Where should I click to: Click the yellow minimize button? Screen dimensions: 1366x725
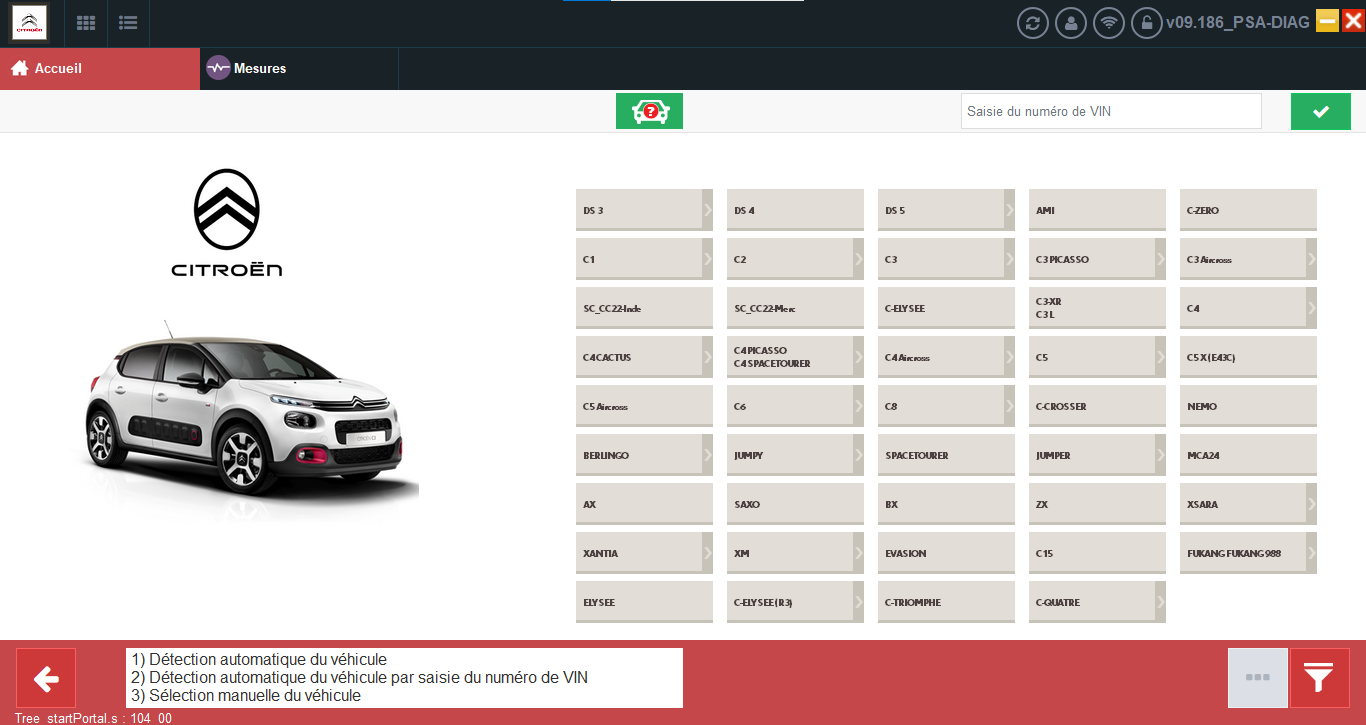(1327, 21)
